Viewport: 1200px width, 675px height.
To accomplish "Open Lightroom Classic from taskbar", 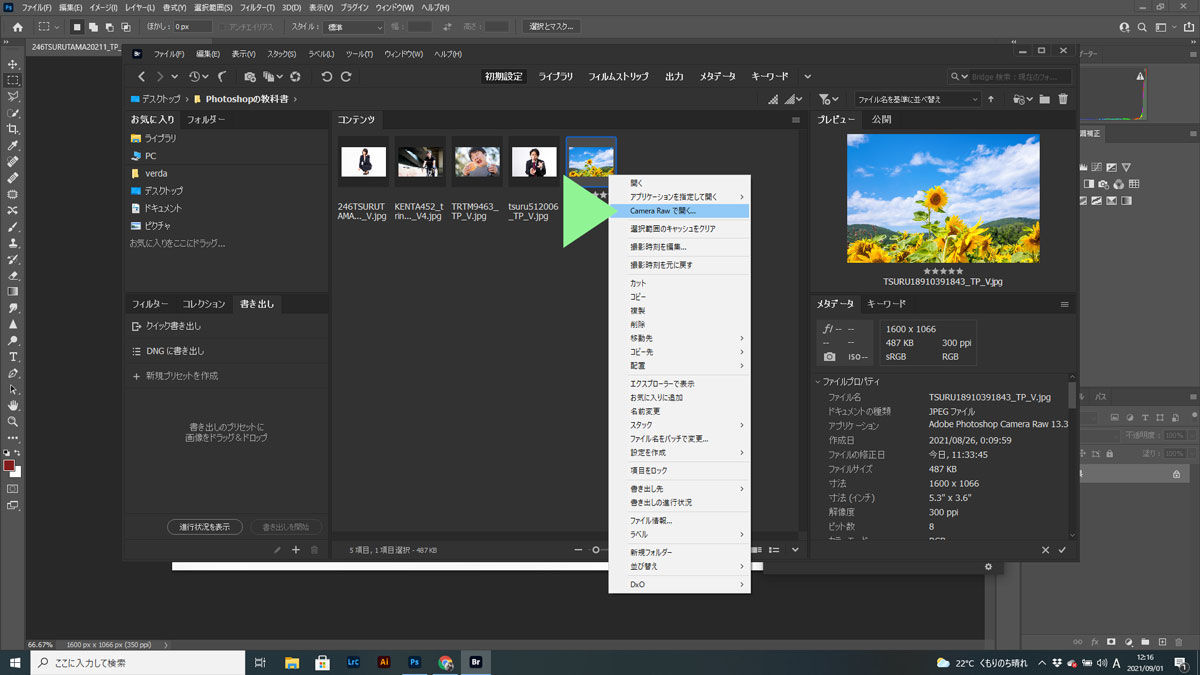I will [x=353, y=662].
